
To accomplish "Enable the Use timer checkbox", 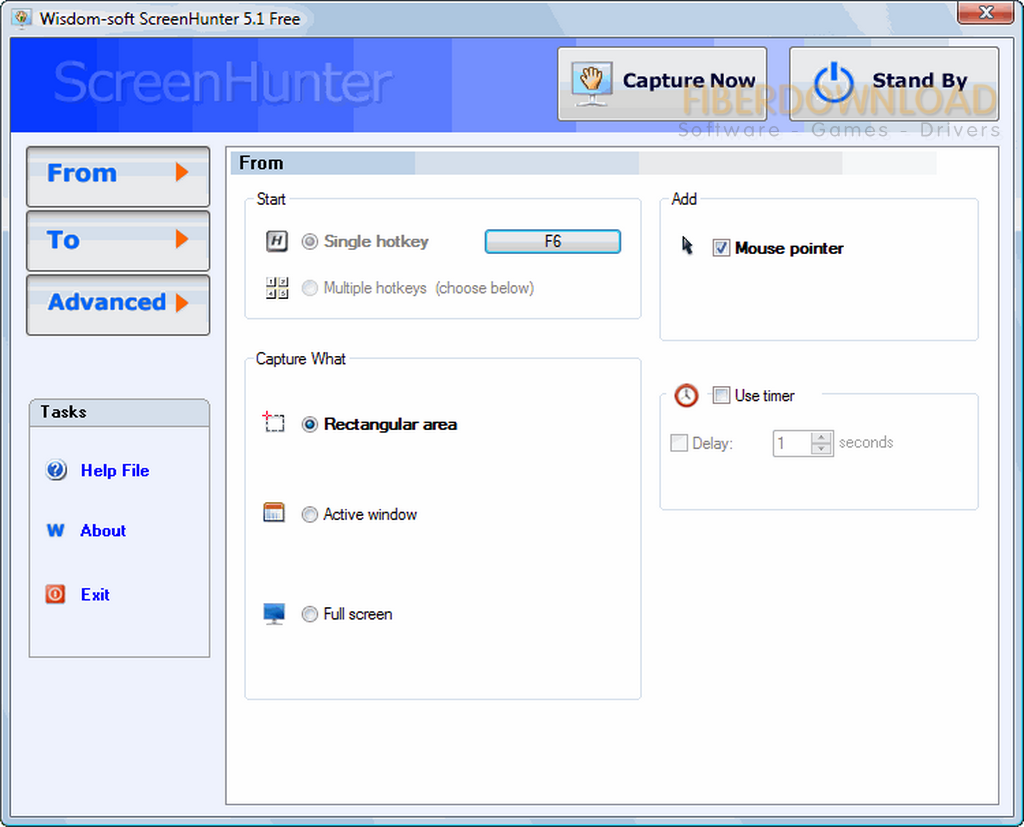I will (721, 395).
